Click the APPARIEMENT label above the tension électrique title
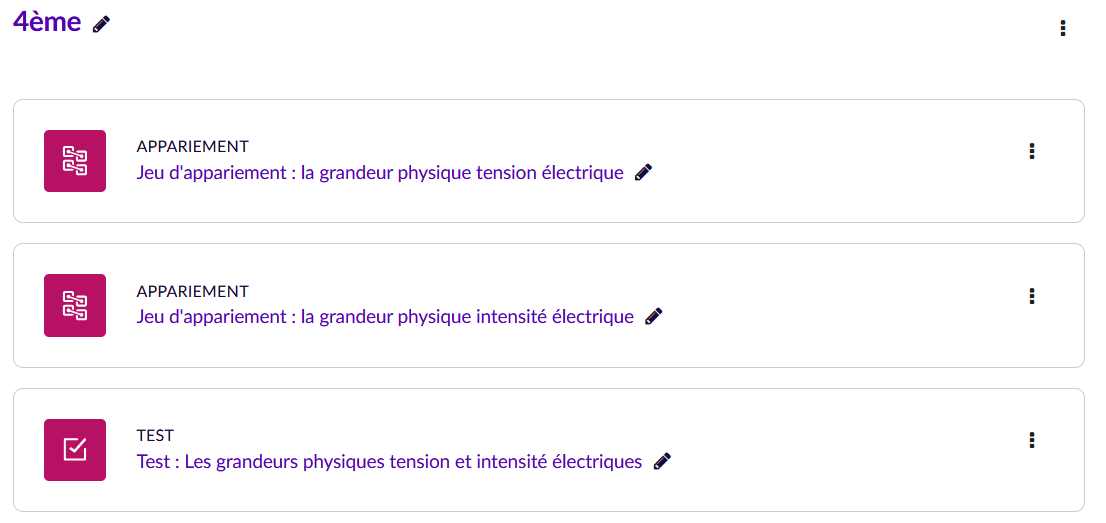Image resolution: width=1106 pixels, height=523 pixels. tap(192, 147)
